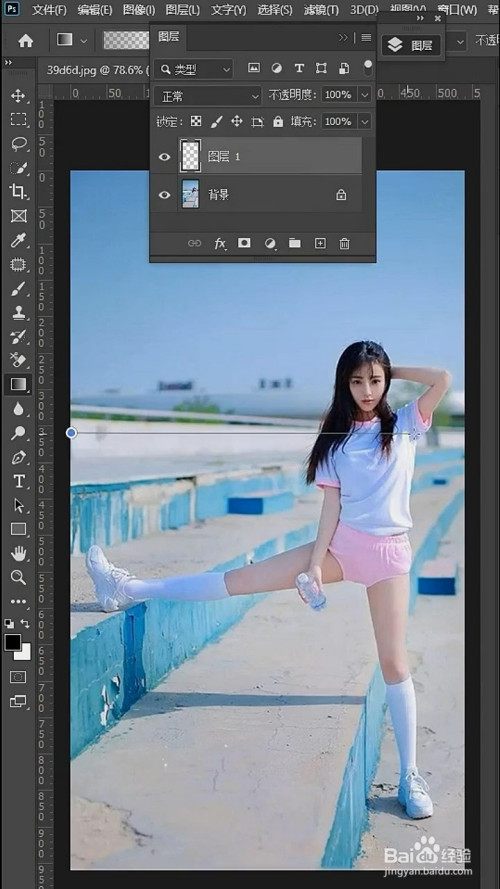Open the 类型 layer filter dropdown
Viewport: 500px width, 889px height.
193,69
